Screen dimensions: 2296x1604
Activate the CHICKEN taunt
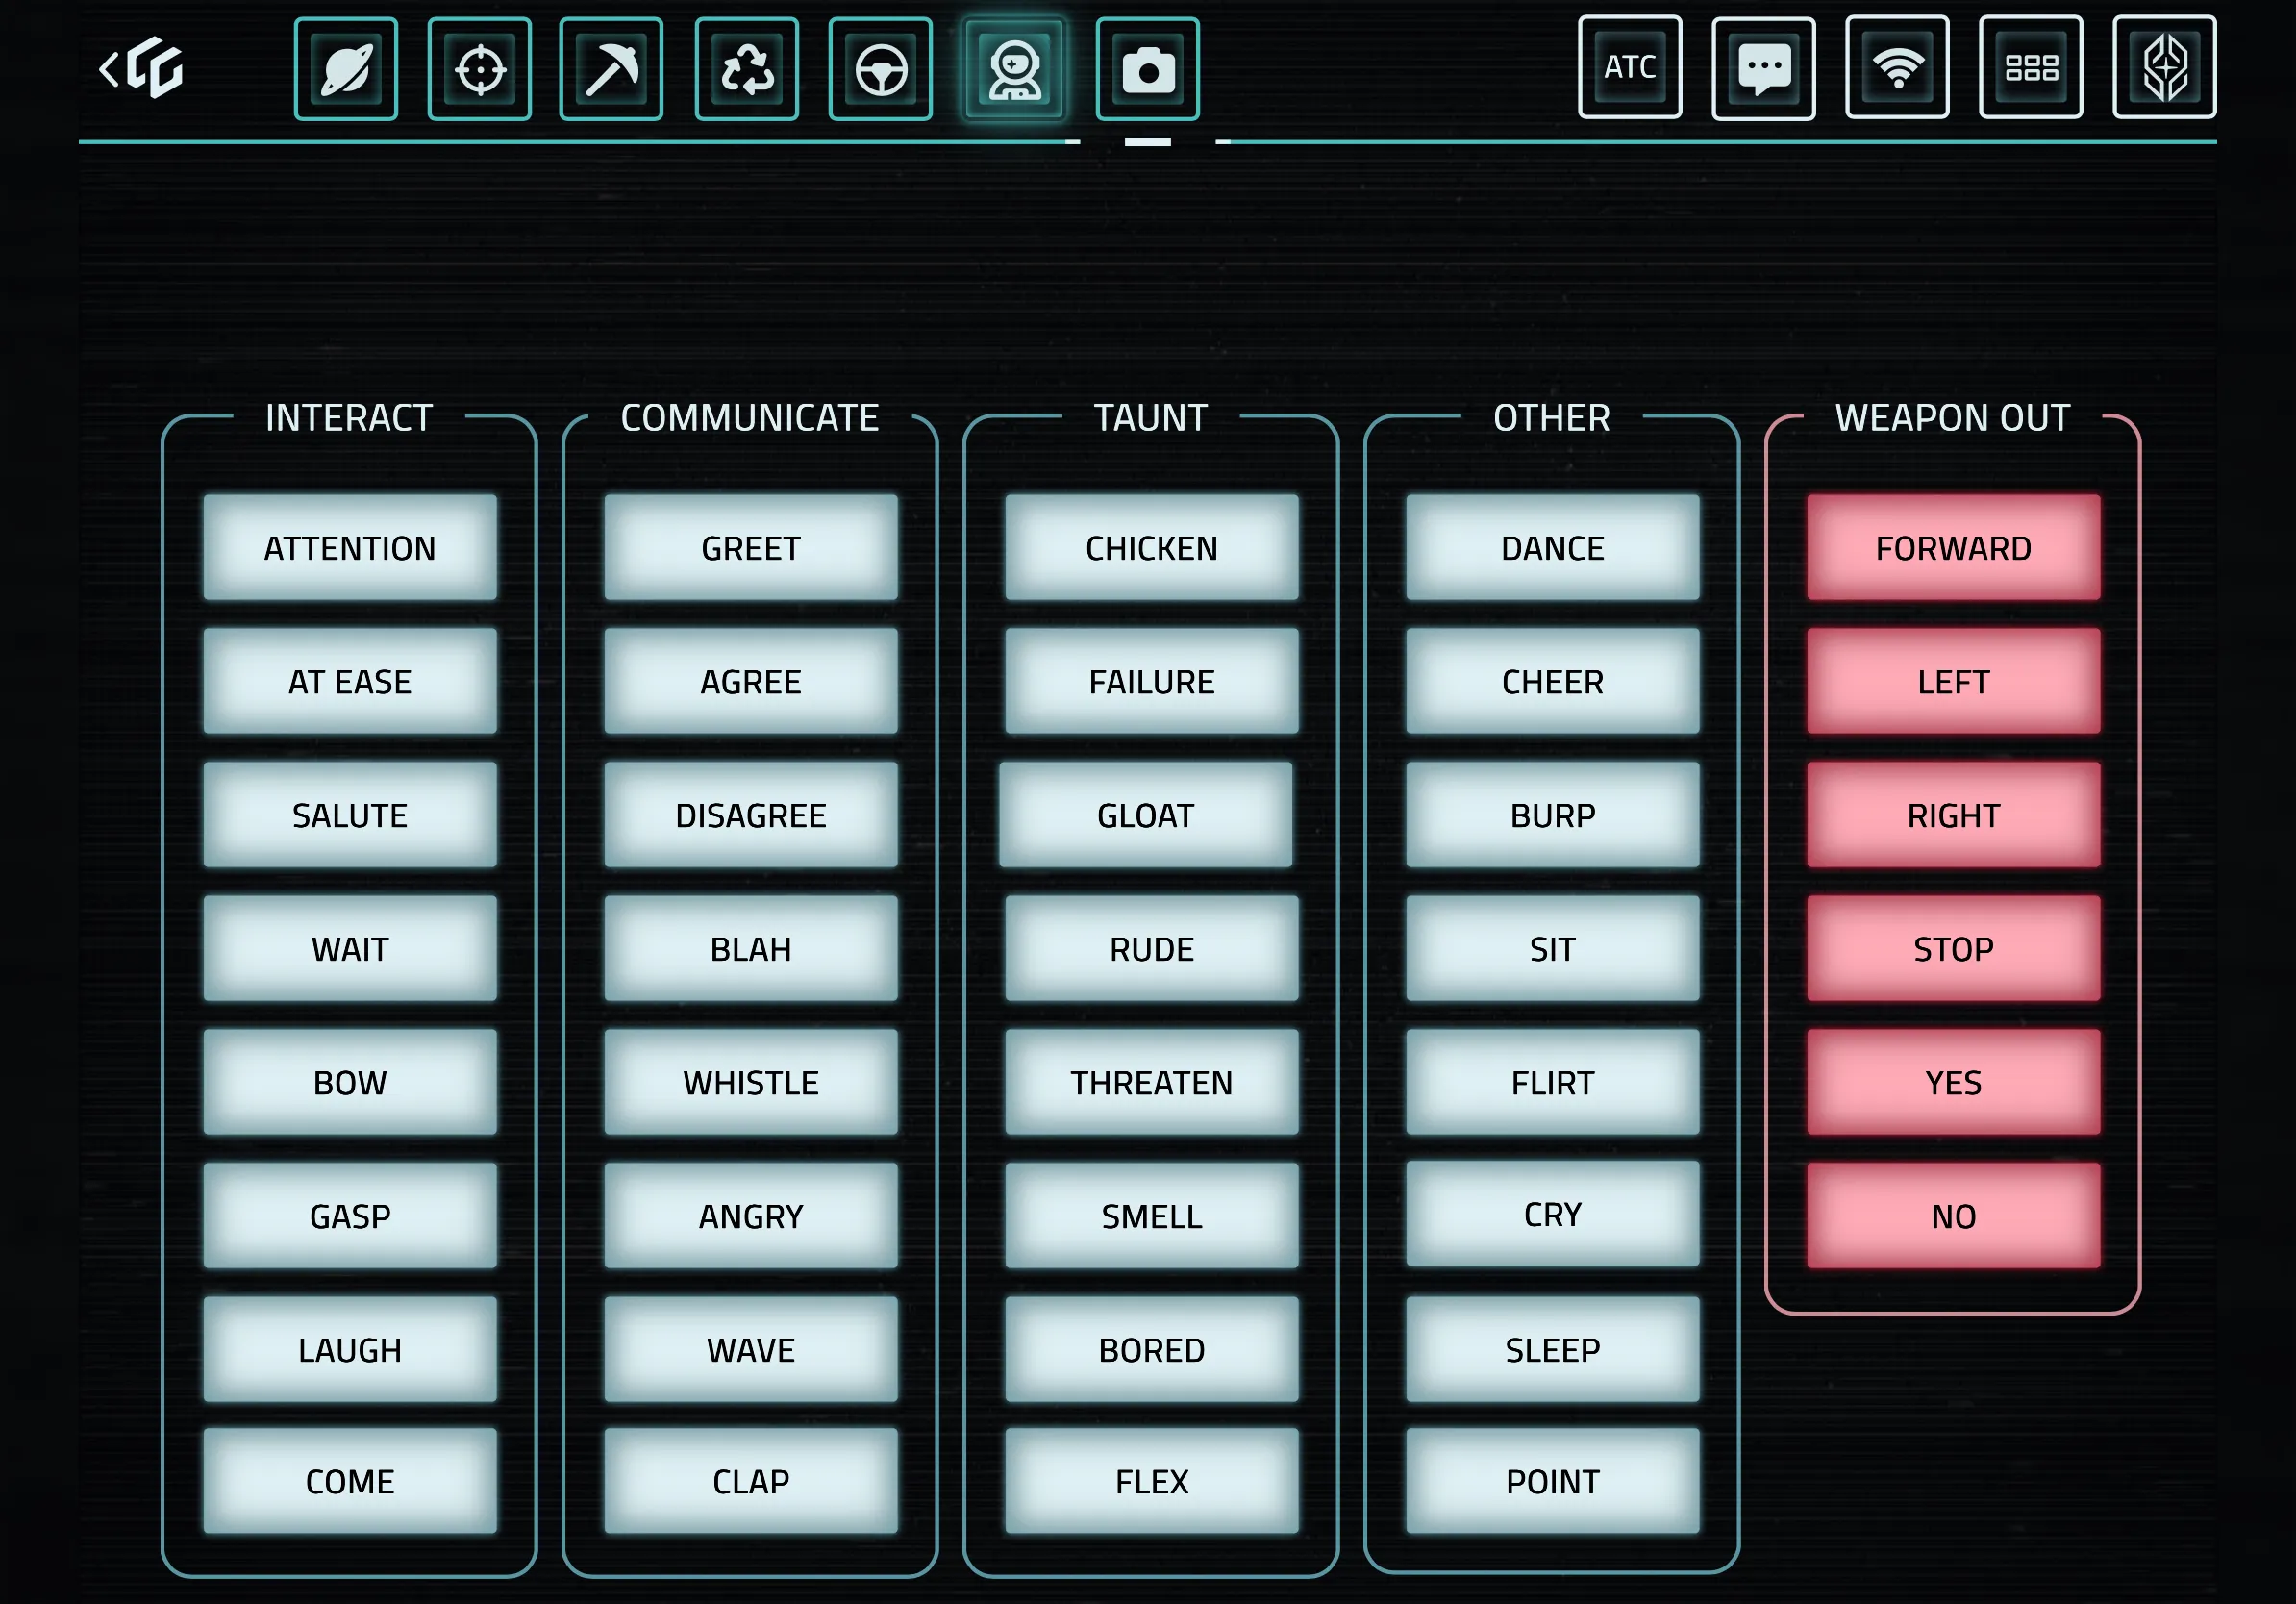tap(1152, 548)
